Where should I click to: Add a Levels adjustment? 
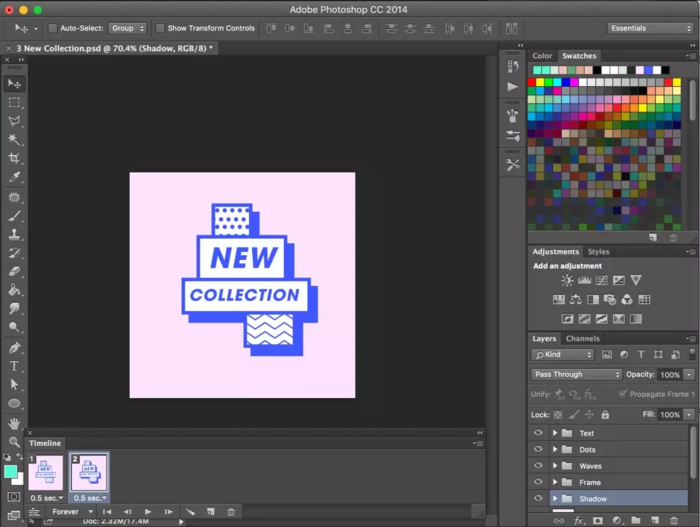584,280
